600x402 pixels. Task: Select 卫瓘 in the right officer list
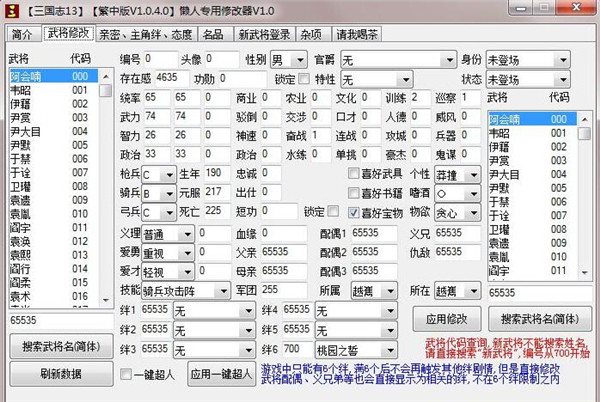click(533, 229)
